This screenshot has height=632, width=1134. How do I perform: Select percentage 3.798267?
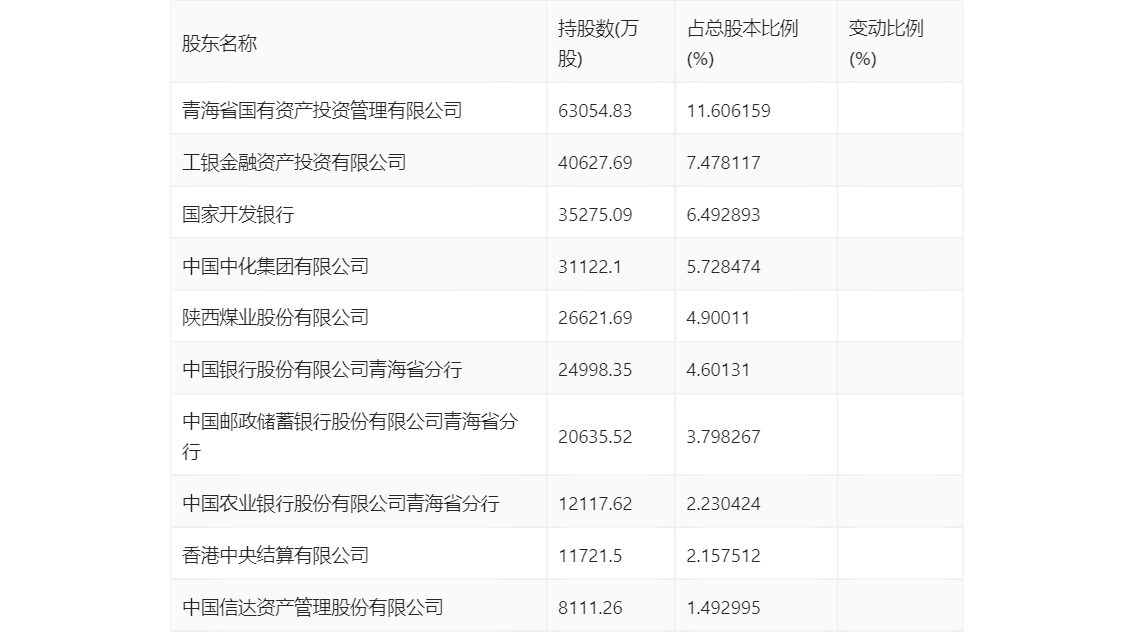coord(723,436)
